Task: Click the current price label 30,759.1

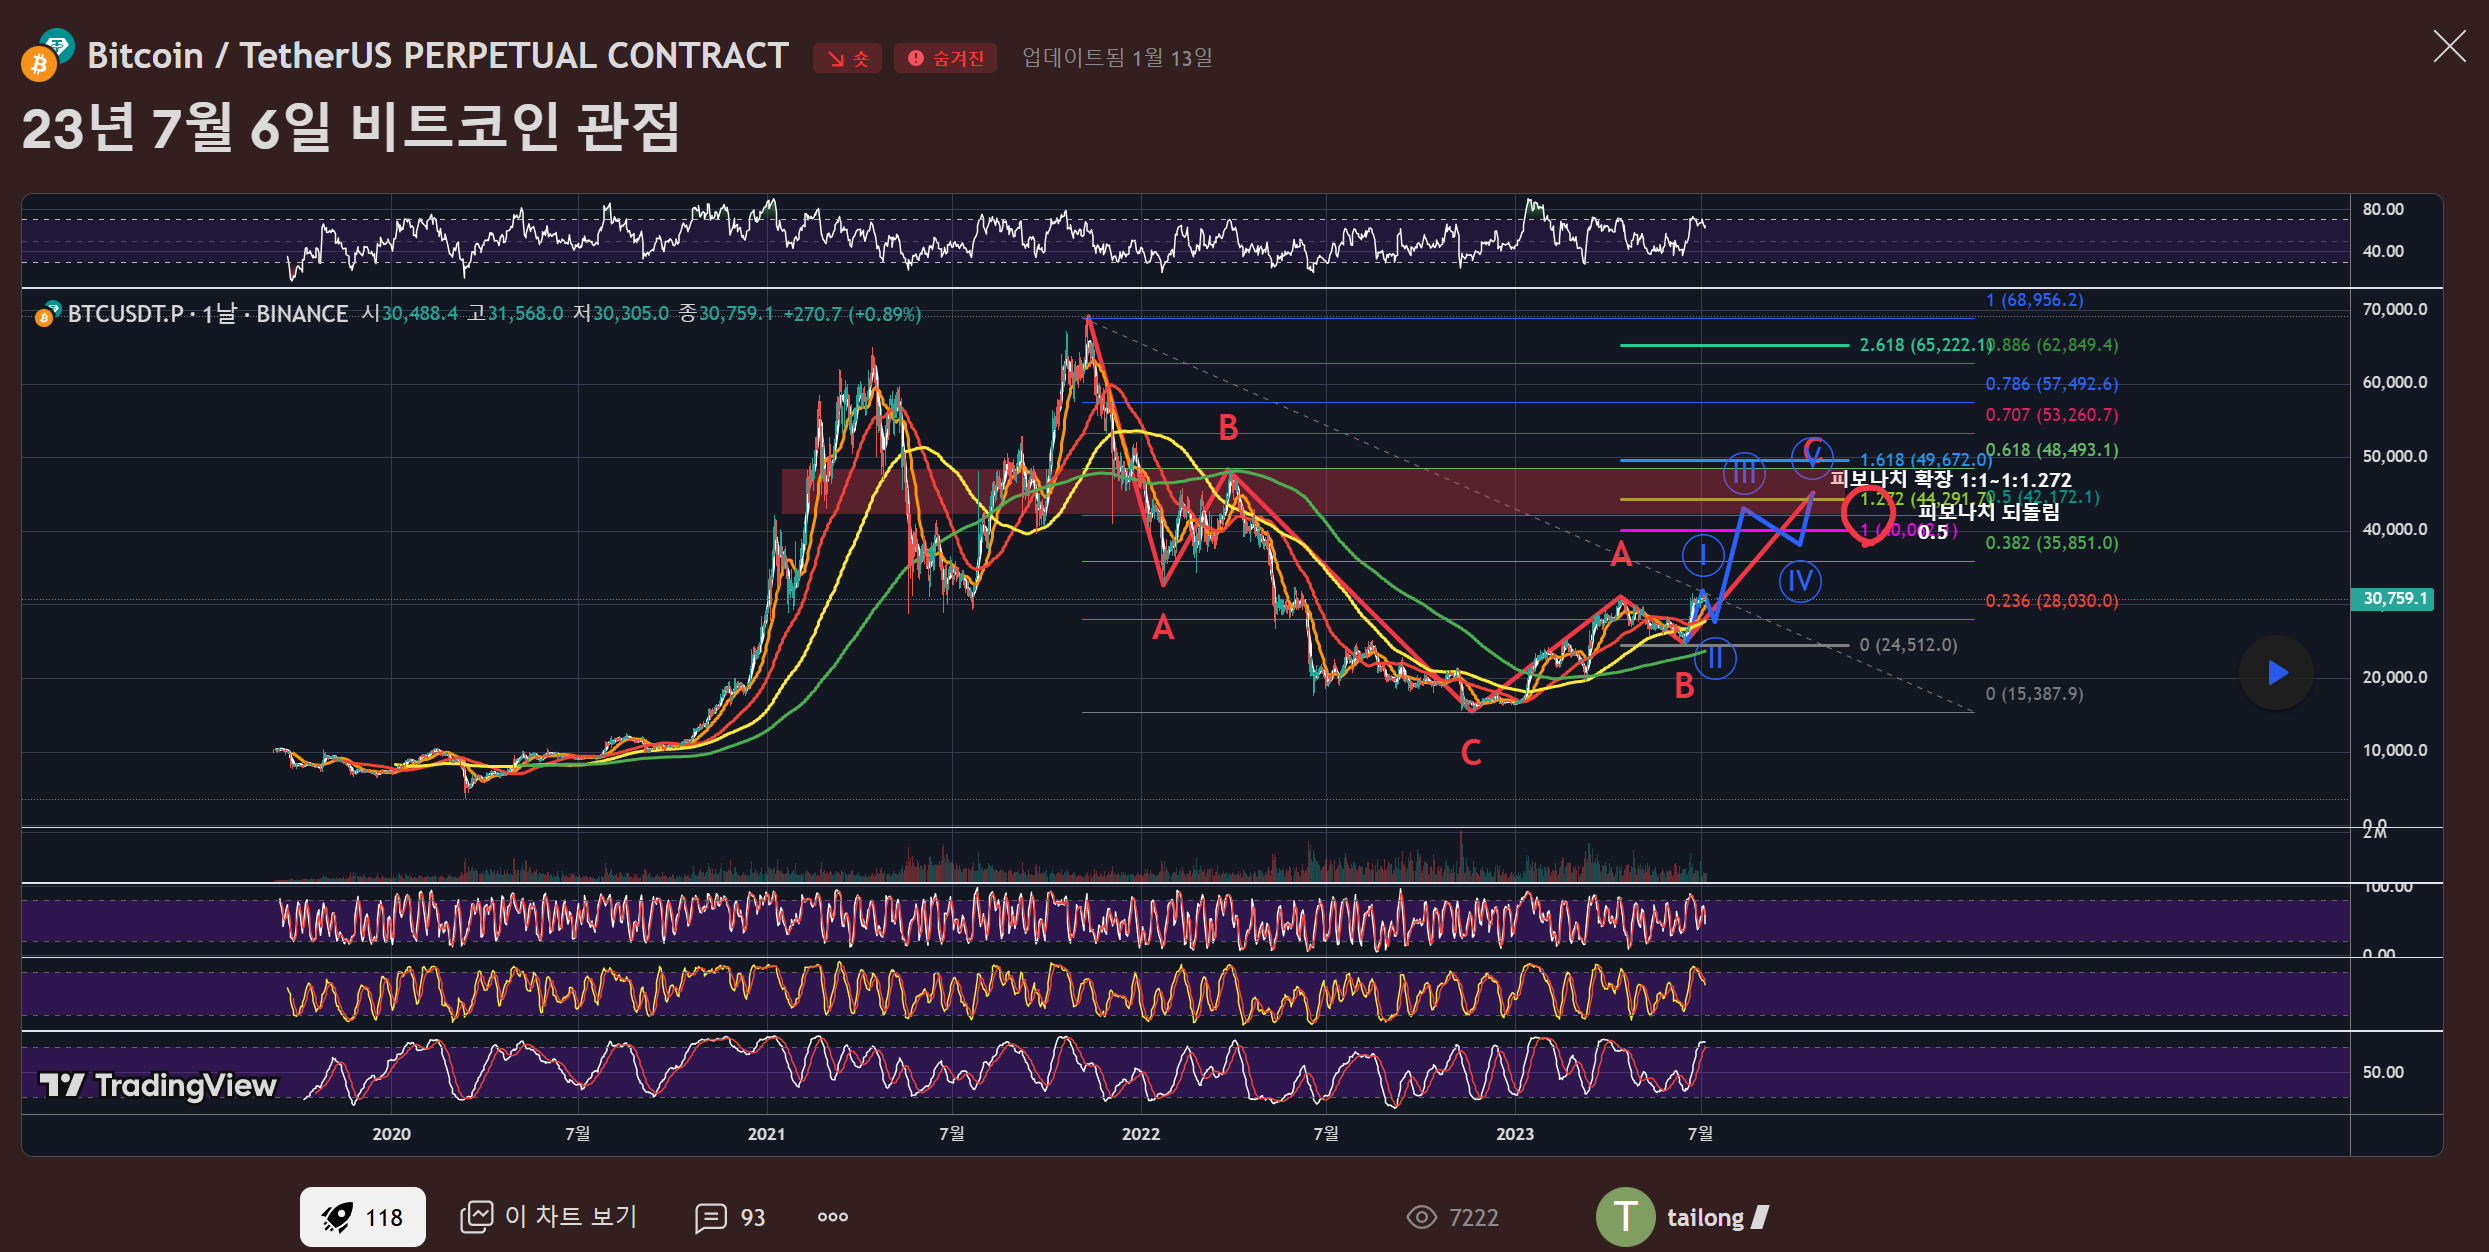Action: pyautogui.click(x=2393, y=599)
